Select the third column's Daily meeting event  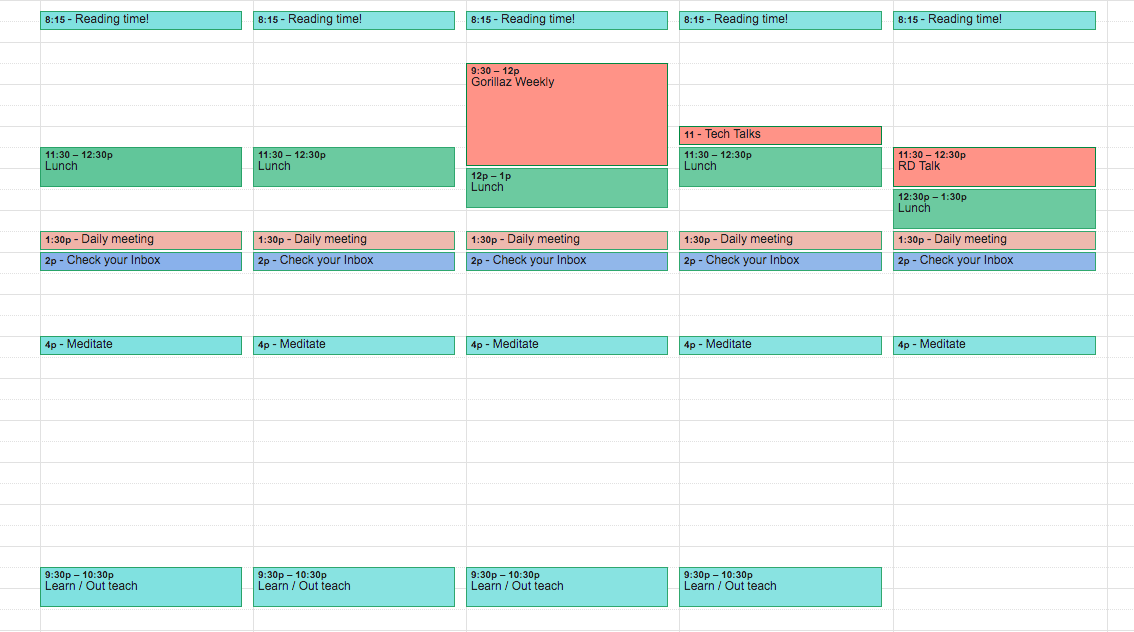pyautogui.click(x=567, y=240)
